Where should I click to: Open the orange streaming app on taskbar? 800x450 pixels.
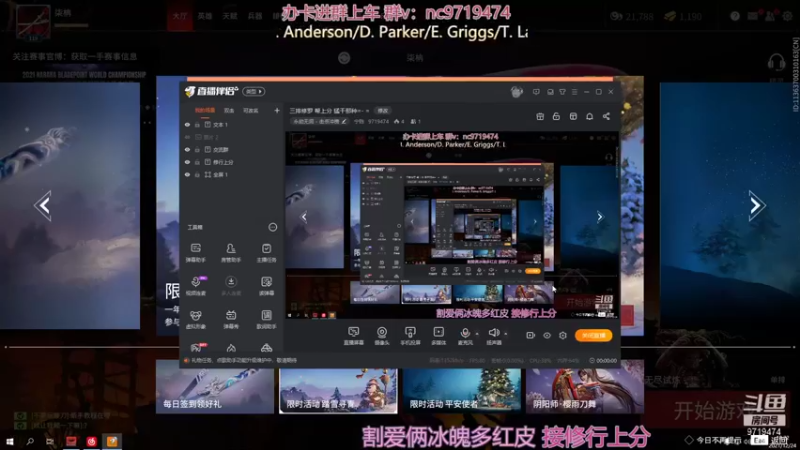pyautogui.click(x=112, y=441)
